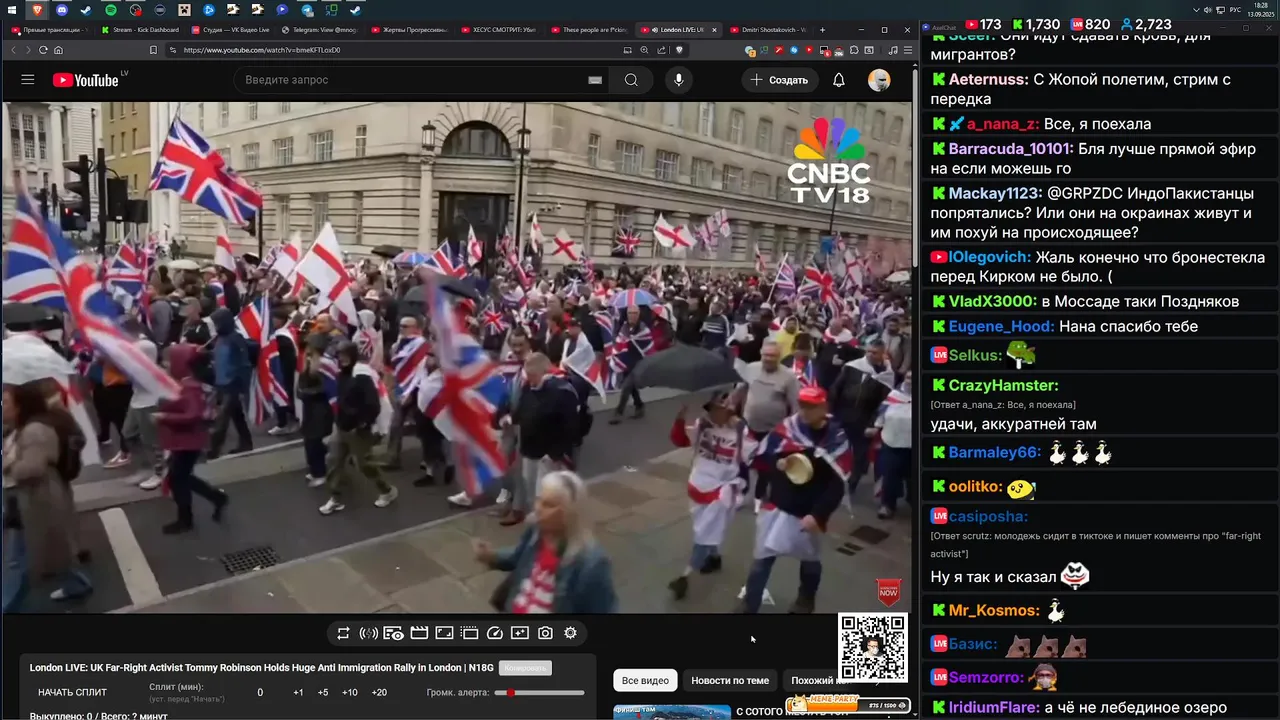Click username Barracuda_10101 in chat
This screenshot has width=1280, height=720.
(1011, 149)
